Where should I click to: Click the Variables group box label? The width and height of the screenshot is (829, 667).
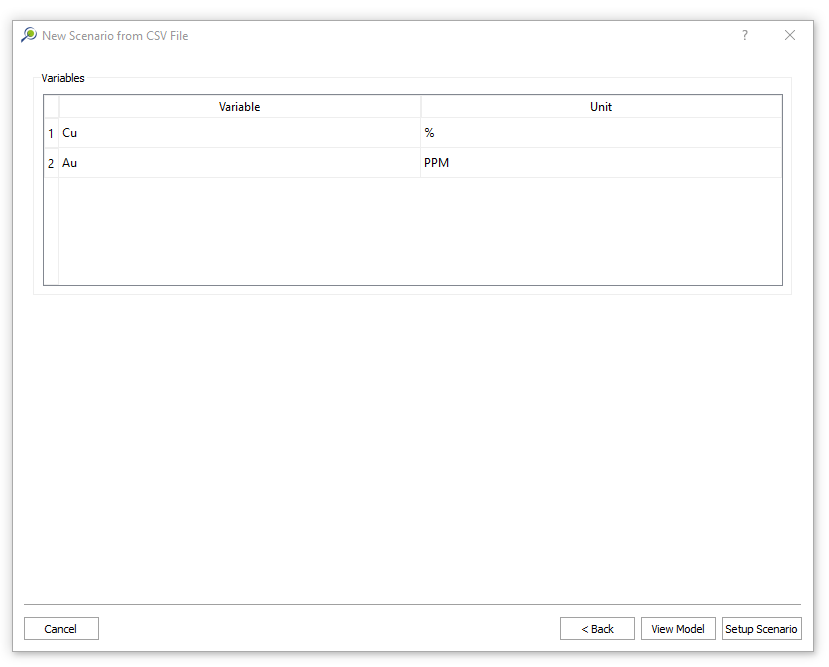63,78
